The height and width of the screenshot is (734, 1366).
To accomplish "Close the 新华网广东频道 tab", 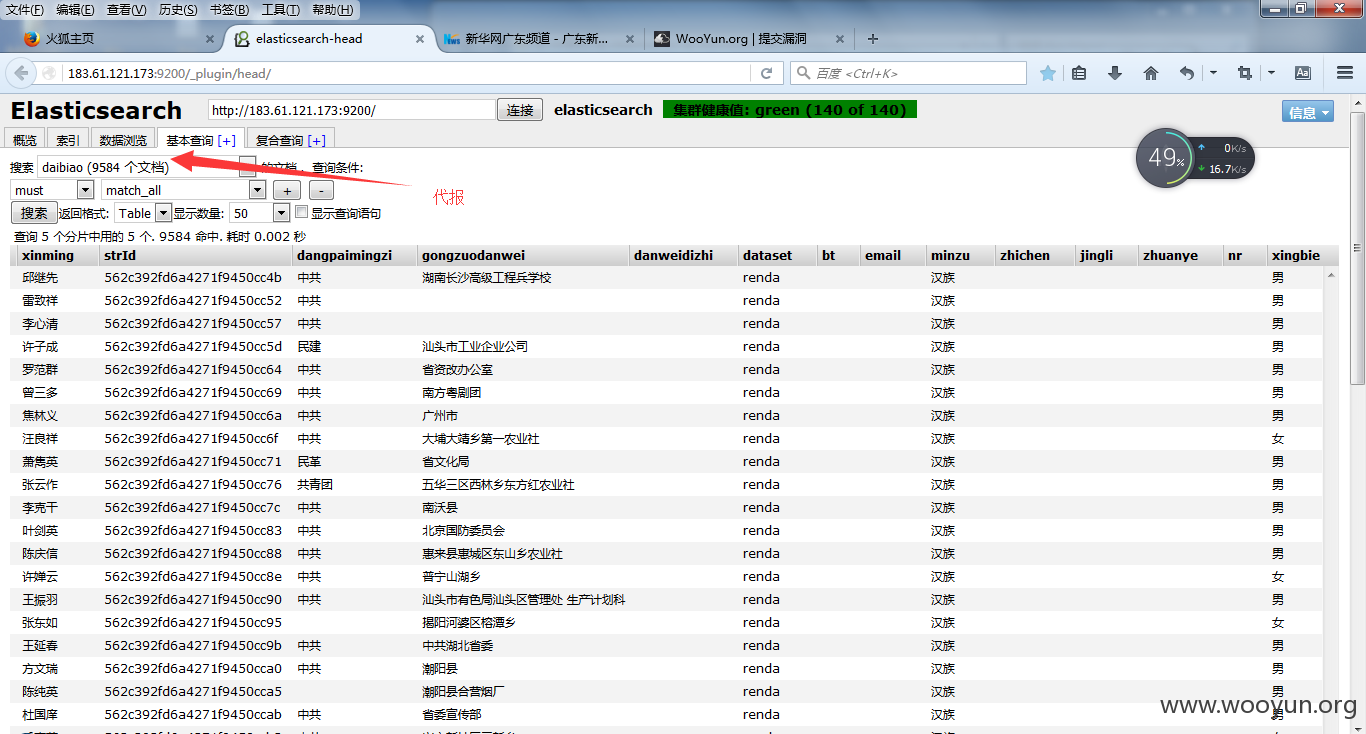I will pos(630,39).
